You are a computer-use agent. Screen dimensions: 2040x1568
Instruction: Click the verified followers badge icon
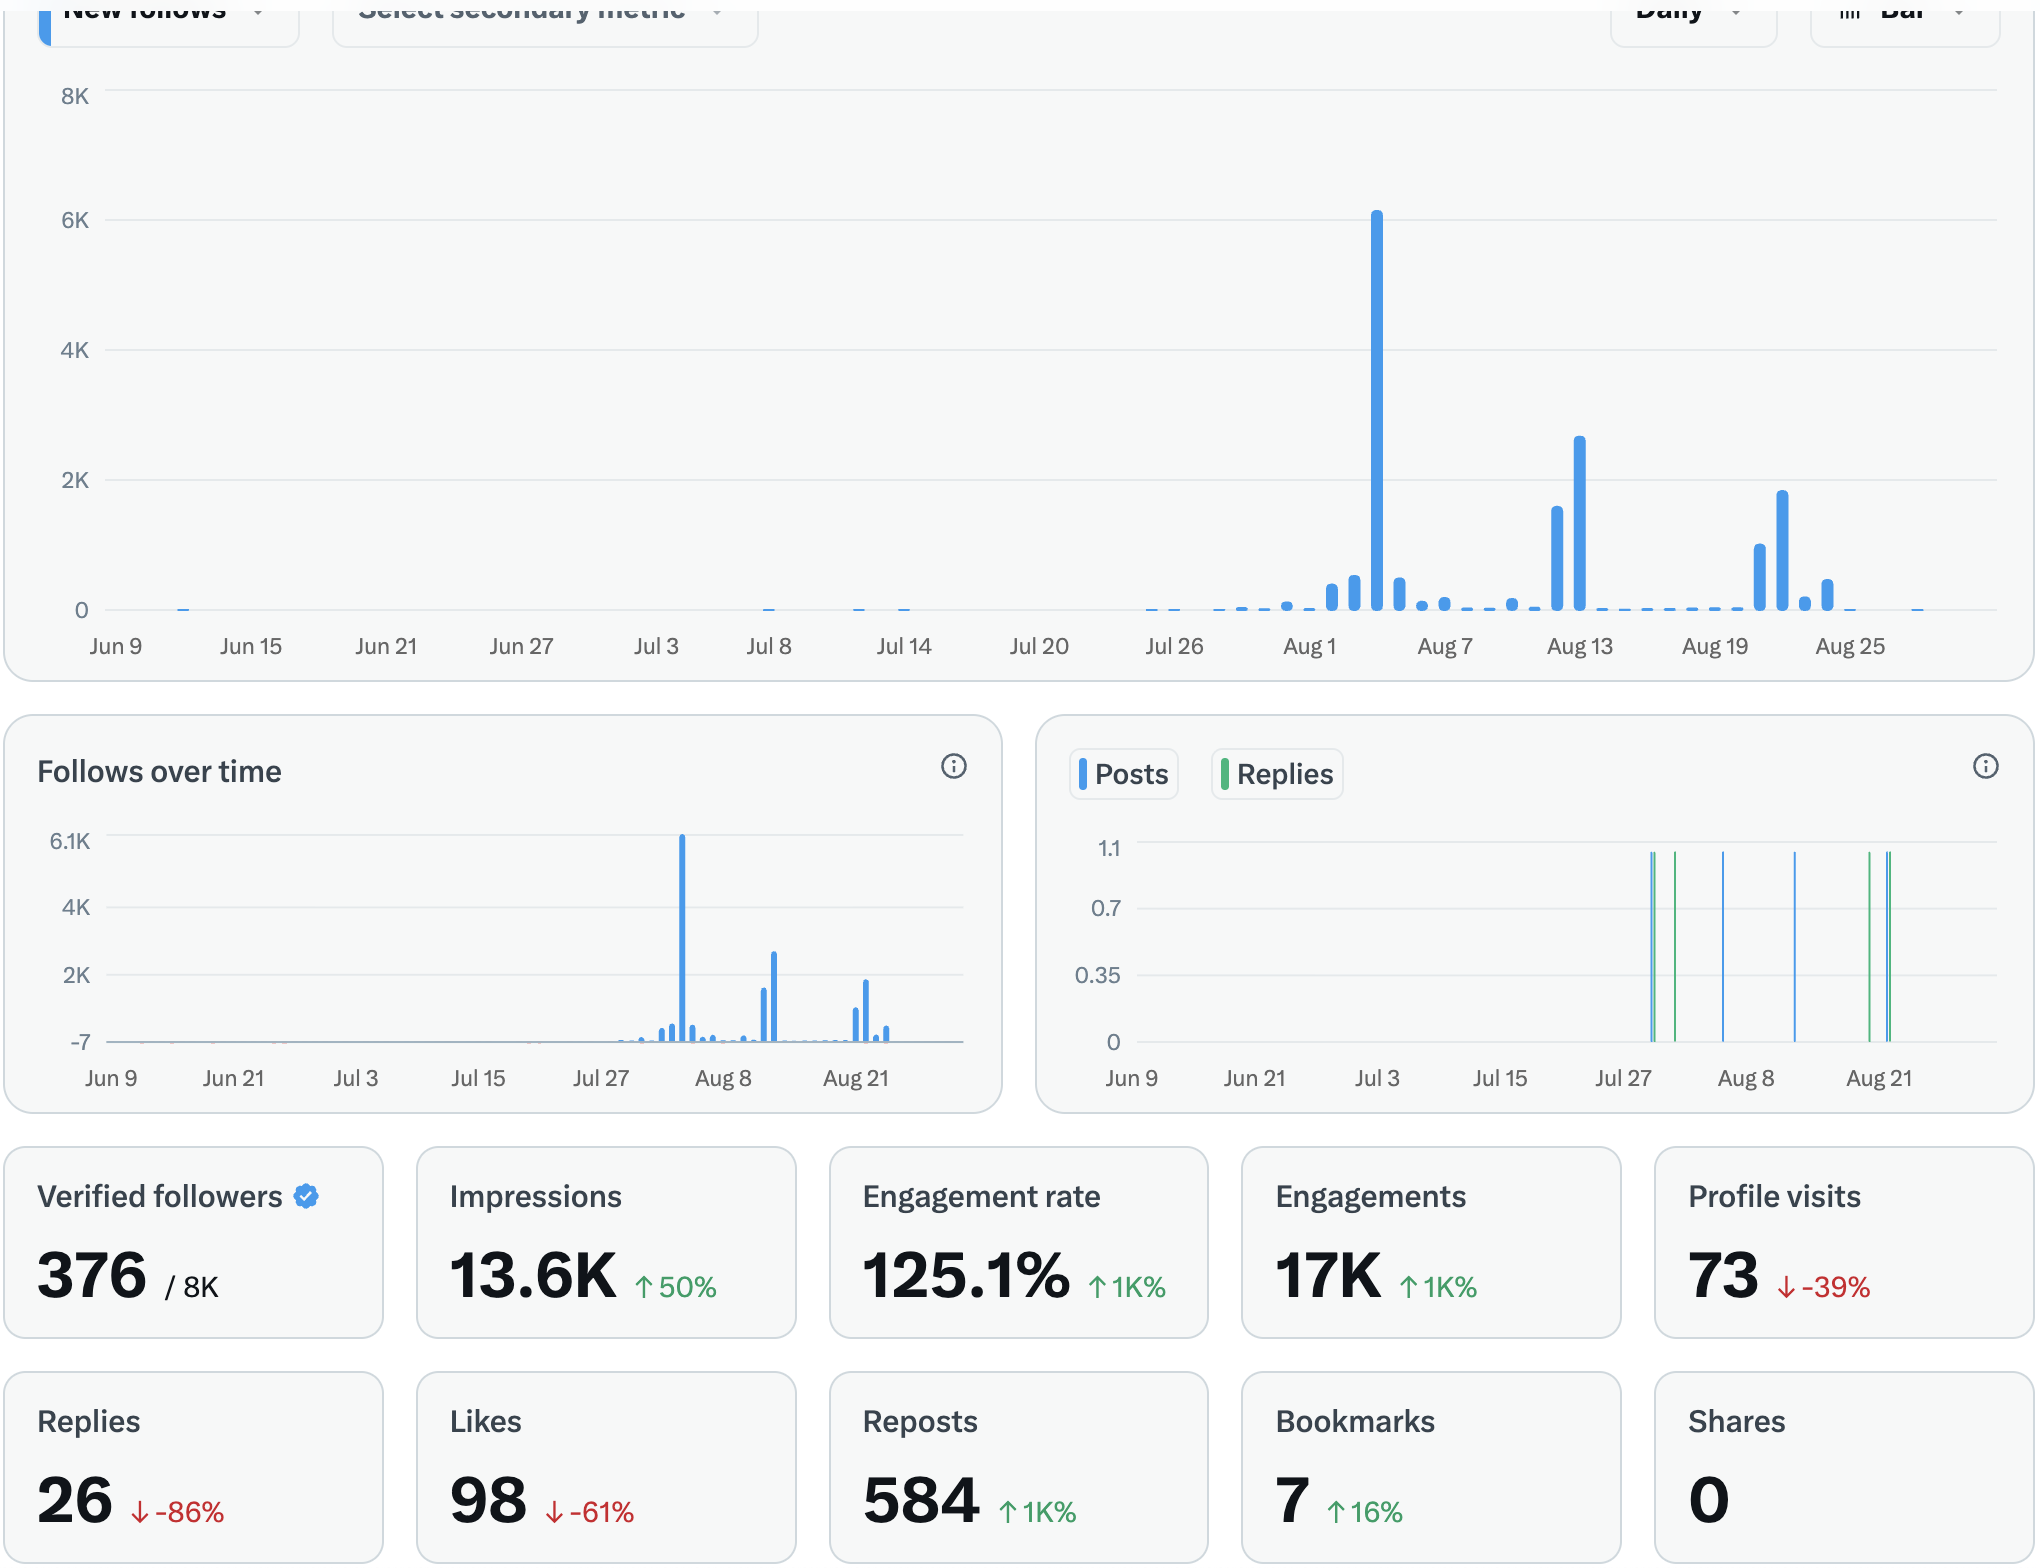coord(307,1196)
